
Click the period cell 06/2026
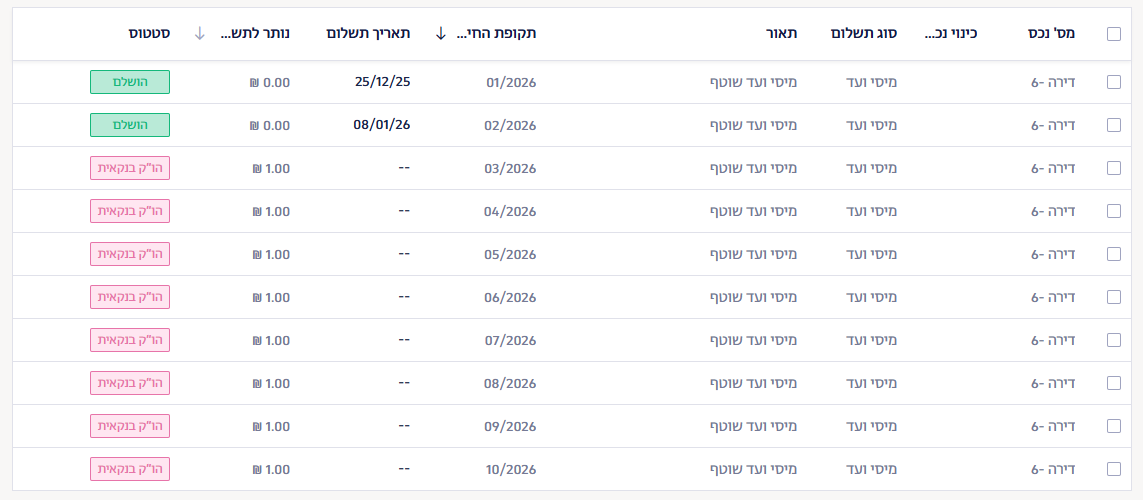pyautogui.click(x=510, y=297)
